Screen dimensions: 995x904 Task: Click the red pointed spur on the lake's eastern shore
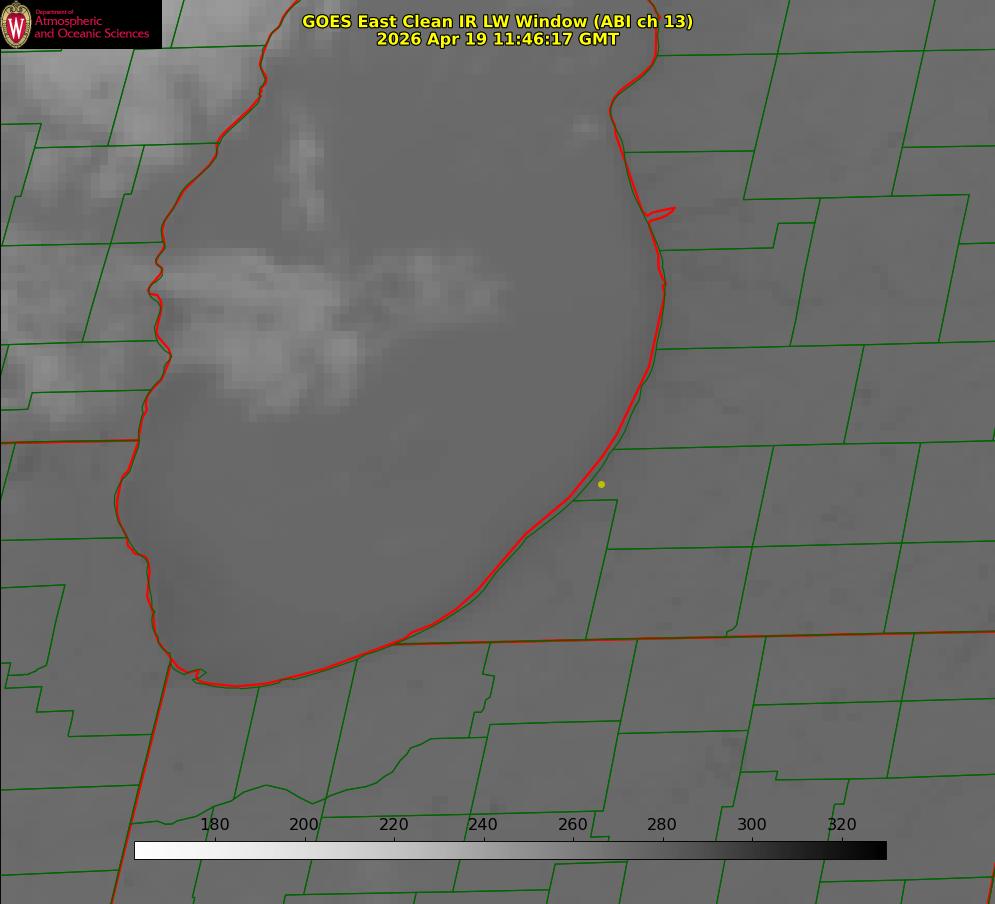click(x=661, y=214)
